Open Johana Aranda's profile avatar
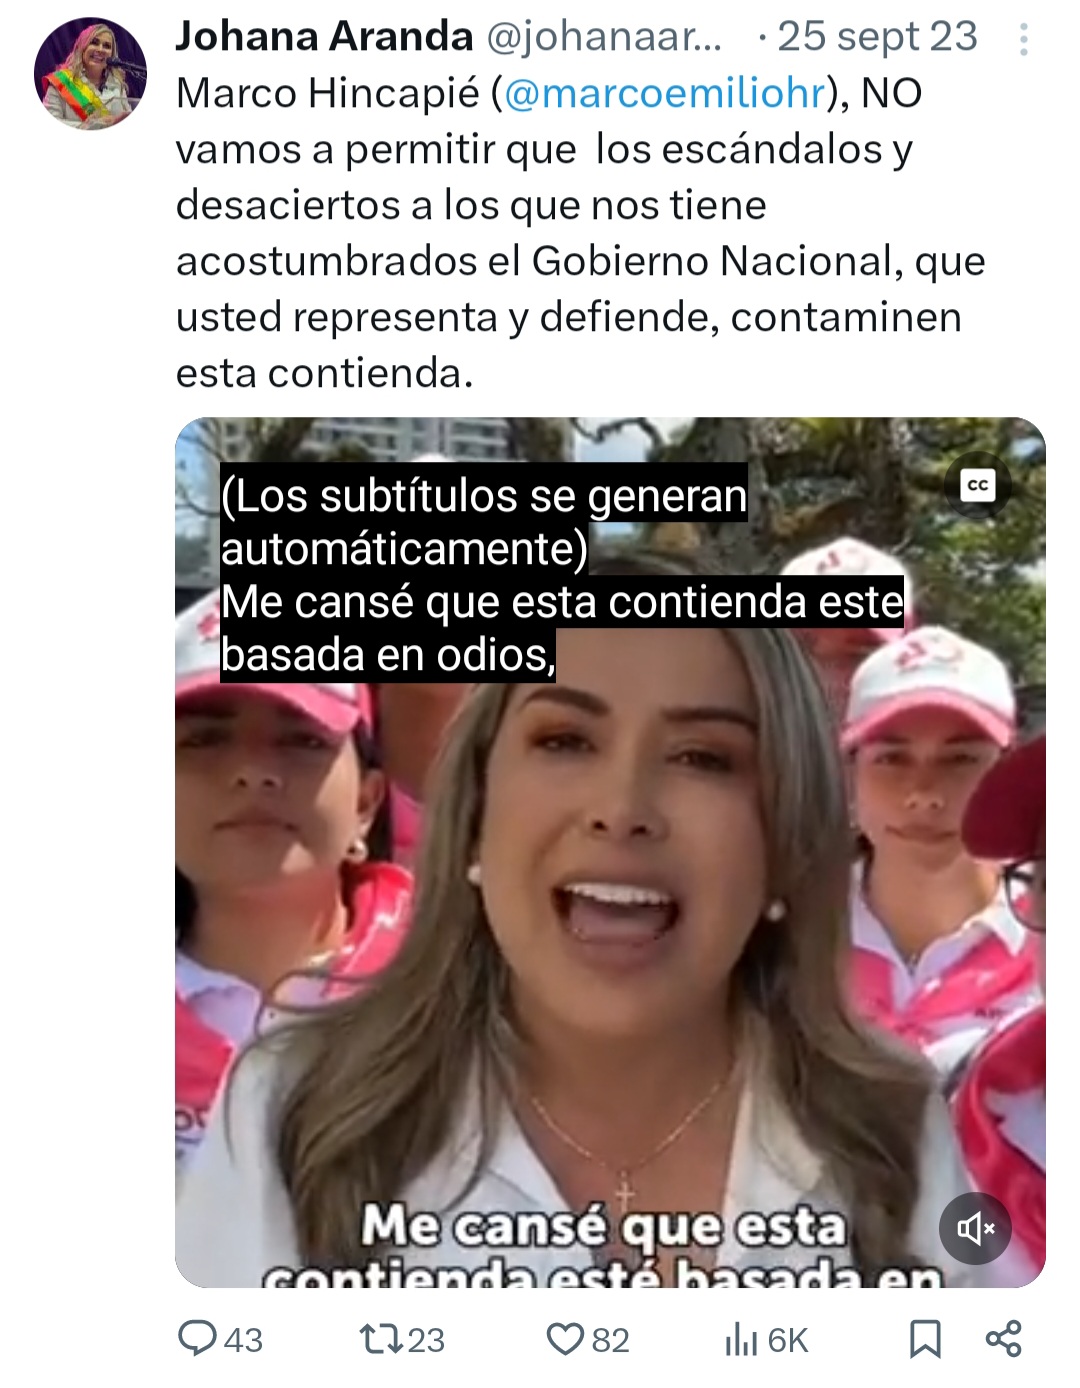Screen dimensions: 1080x1388 (90, 73)
